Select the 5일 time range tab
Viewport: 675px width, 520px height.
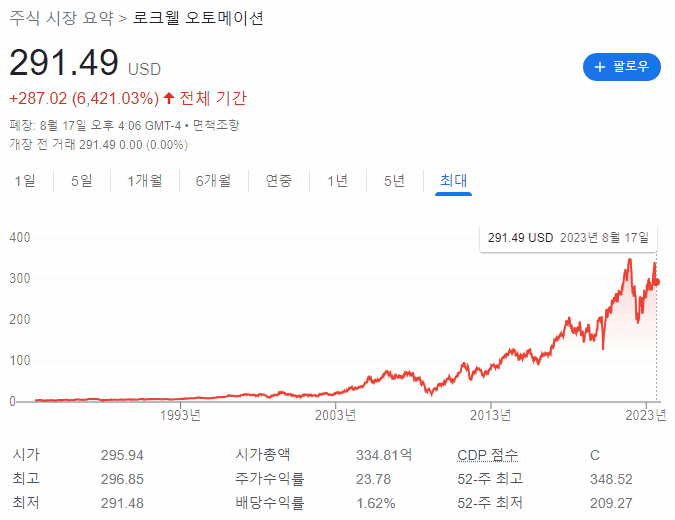[x=82, y=181]
